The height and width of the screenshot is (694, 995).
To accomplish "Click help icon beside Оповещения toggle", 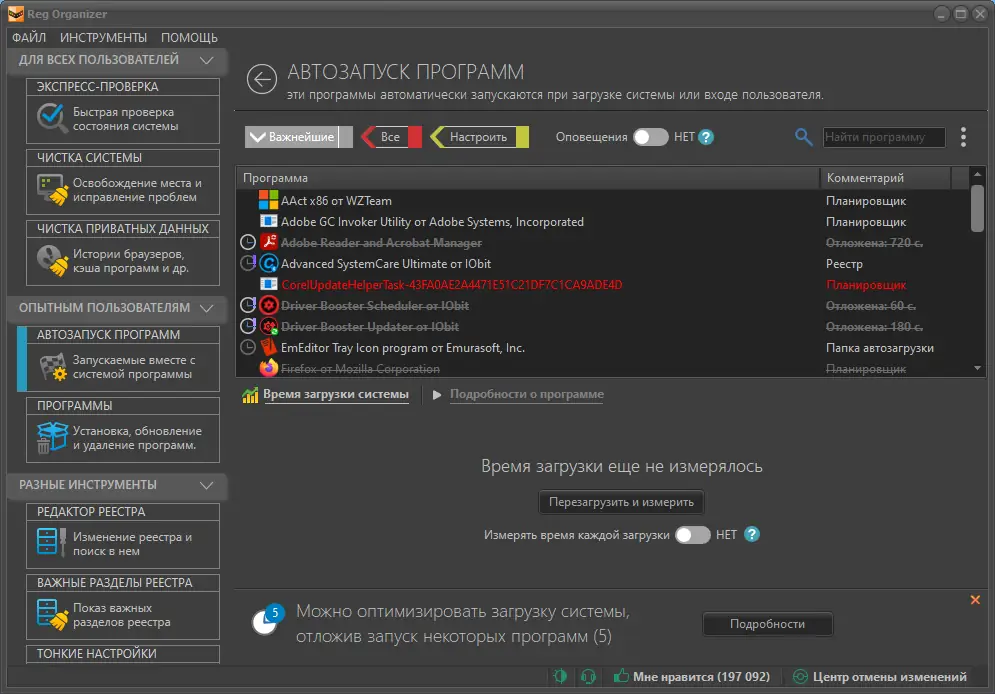I will coord(706,137).
